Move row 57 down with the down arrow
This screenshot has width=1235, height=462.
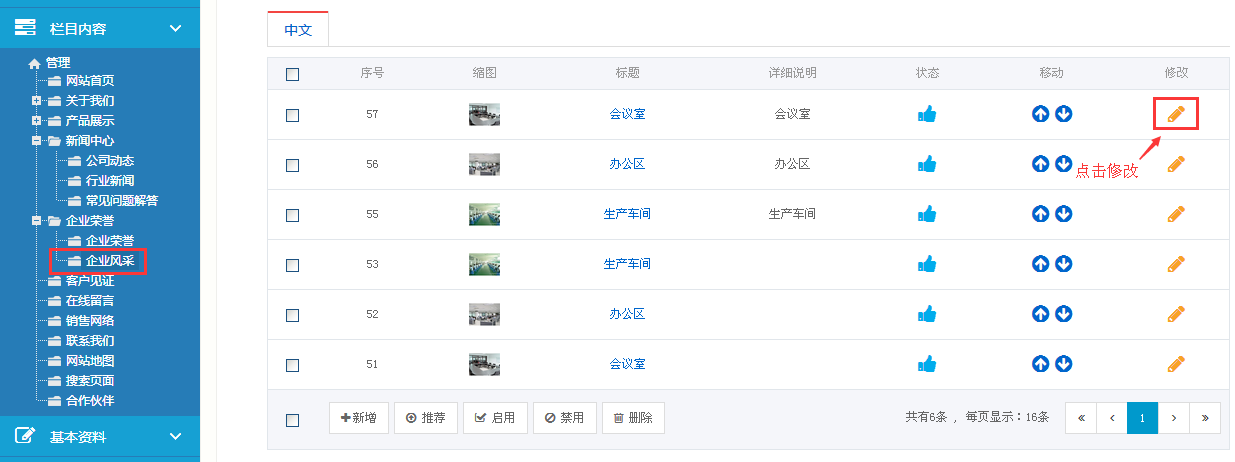1064,114
